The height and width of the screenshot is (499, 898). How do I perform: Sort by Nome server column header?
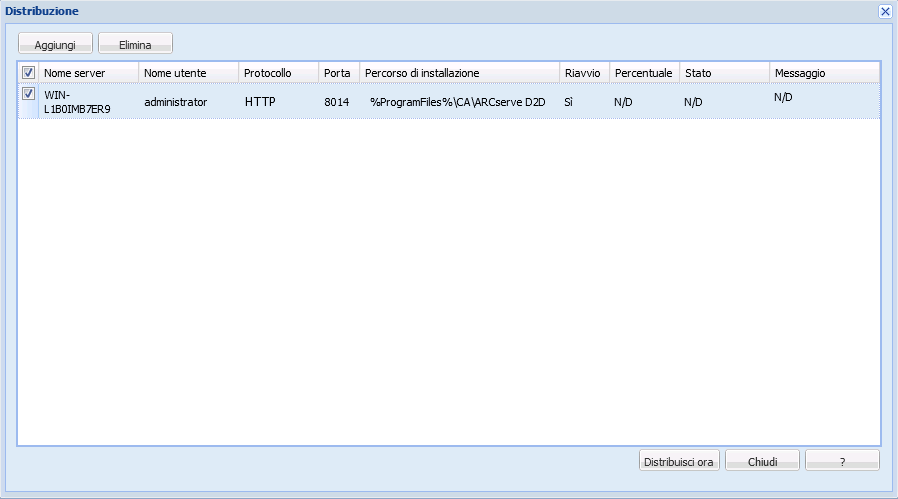pyautogui.click(x=89, y=73)
